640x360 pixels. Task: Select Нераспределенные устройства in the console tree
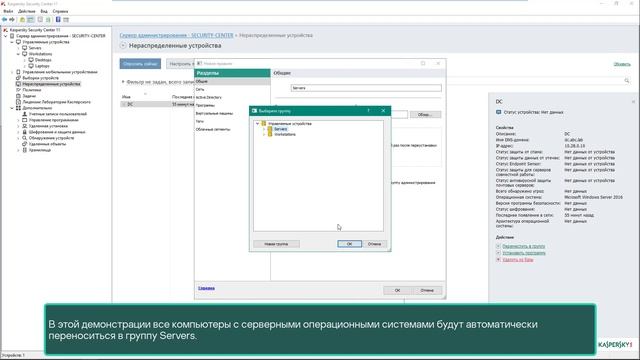51,84
